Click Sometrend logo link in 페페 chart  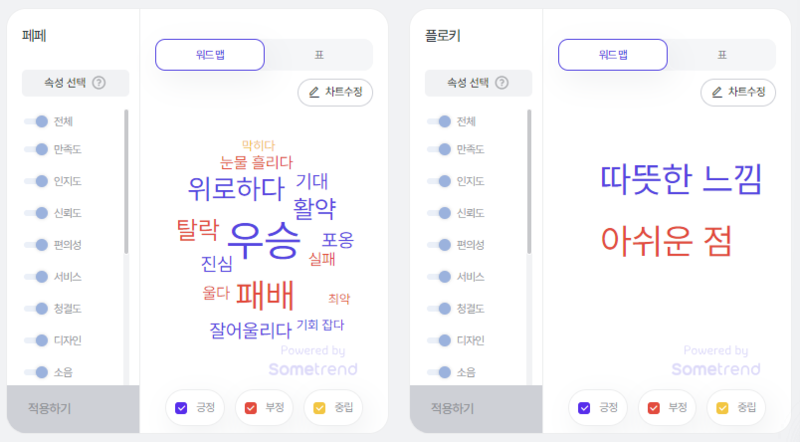point(313,369)
